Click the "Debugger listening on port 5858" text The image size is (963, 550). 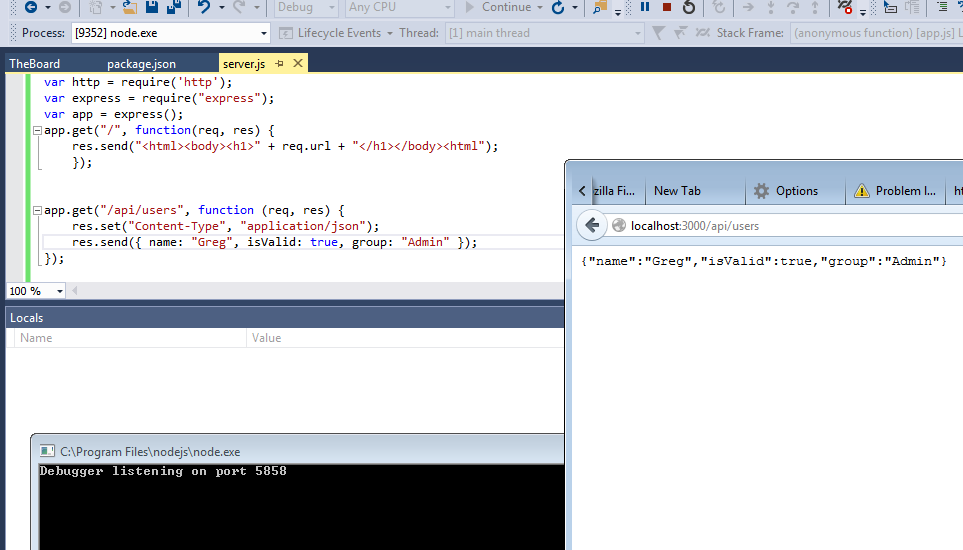point(163,471)
